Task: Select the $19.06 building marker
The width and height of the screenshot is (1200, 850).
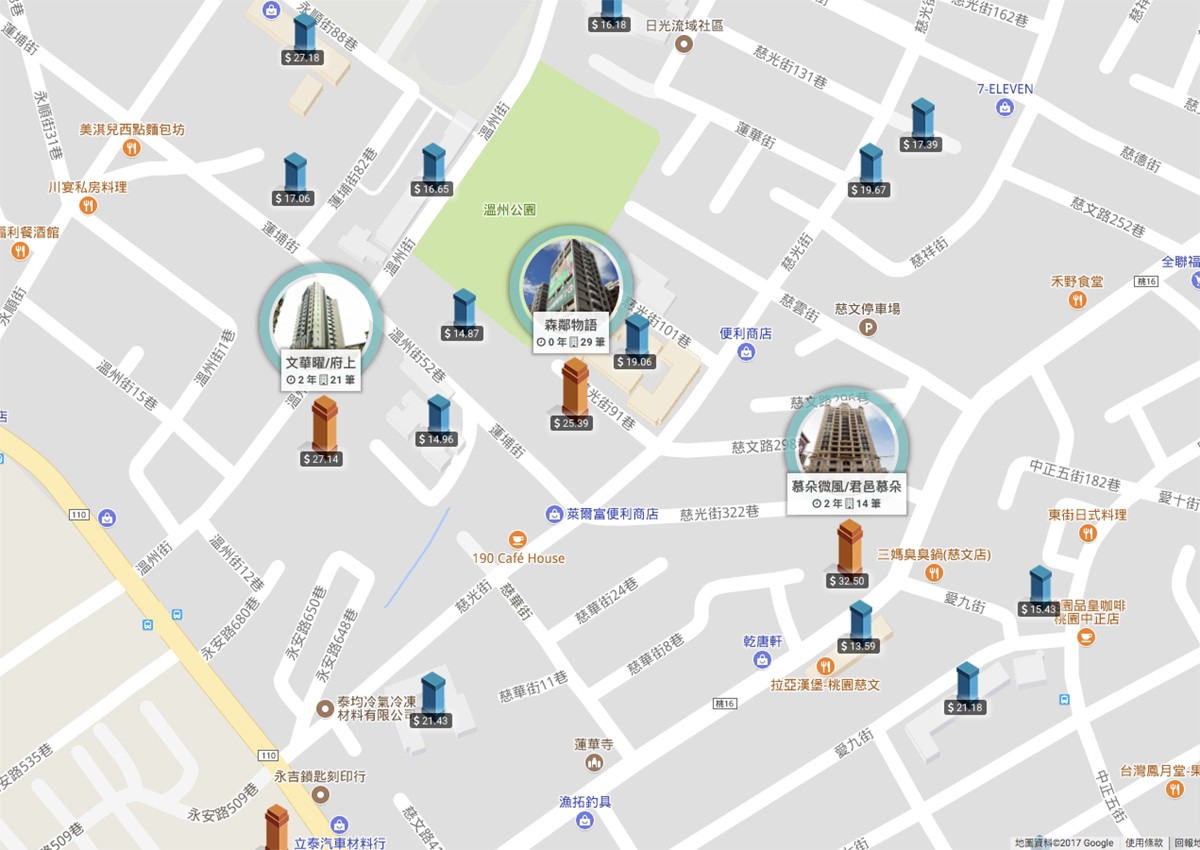Action: click(636, 342)
